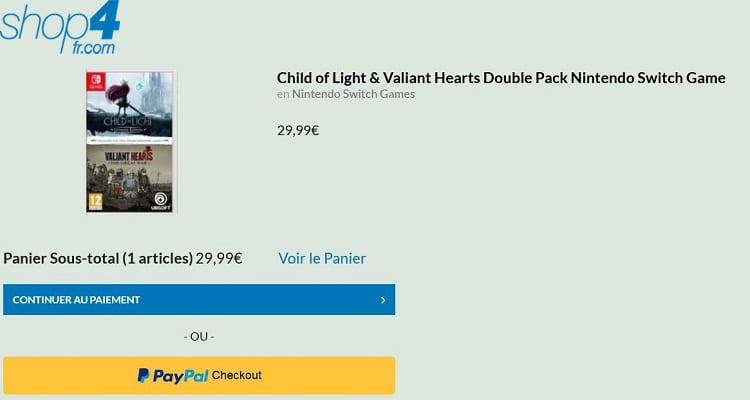This screenshot has height=400, width=750.
Task: Click the Child of Light & Valiant Hearts title
Action: [x=501, y=78]
